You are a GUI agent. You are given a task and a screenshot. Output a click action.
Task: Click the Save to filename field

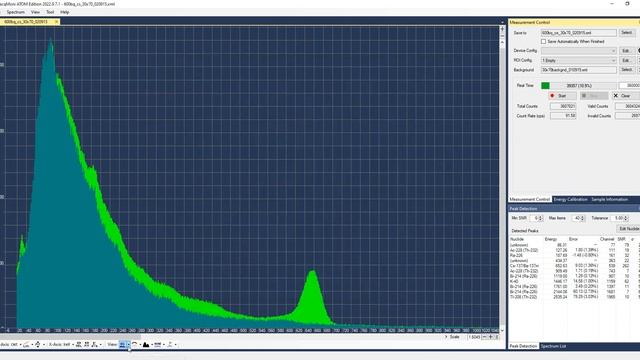click(x=579, y=33)
